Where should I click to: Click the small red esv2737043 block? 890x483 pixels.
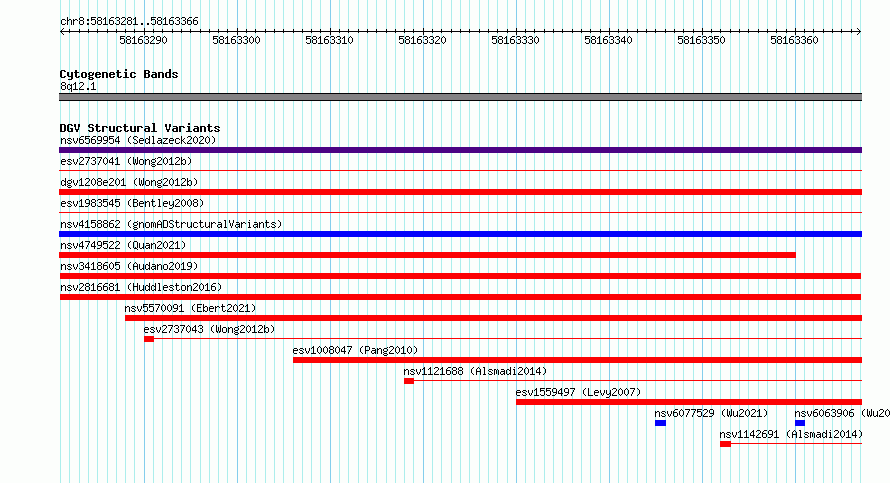pyautogui.click(x=149, y=339)
